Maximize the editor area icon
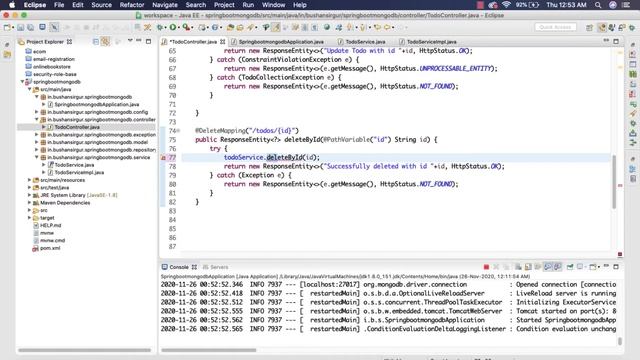Image resolution: width=640 pixels, height=360 pixels. coord(616,42)
